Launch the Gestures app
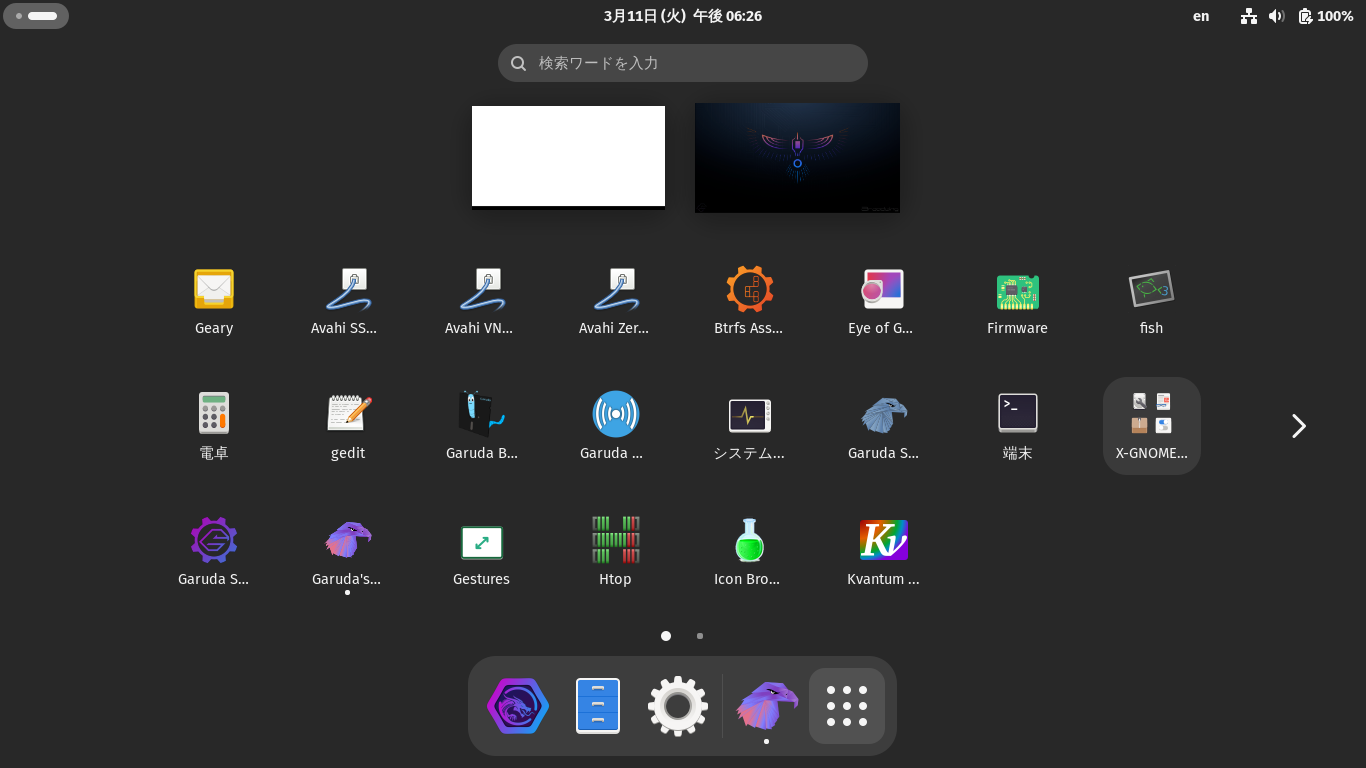The height and width of the screenshot is (768, 1366). (481, 552)
